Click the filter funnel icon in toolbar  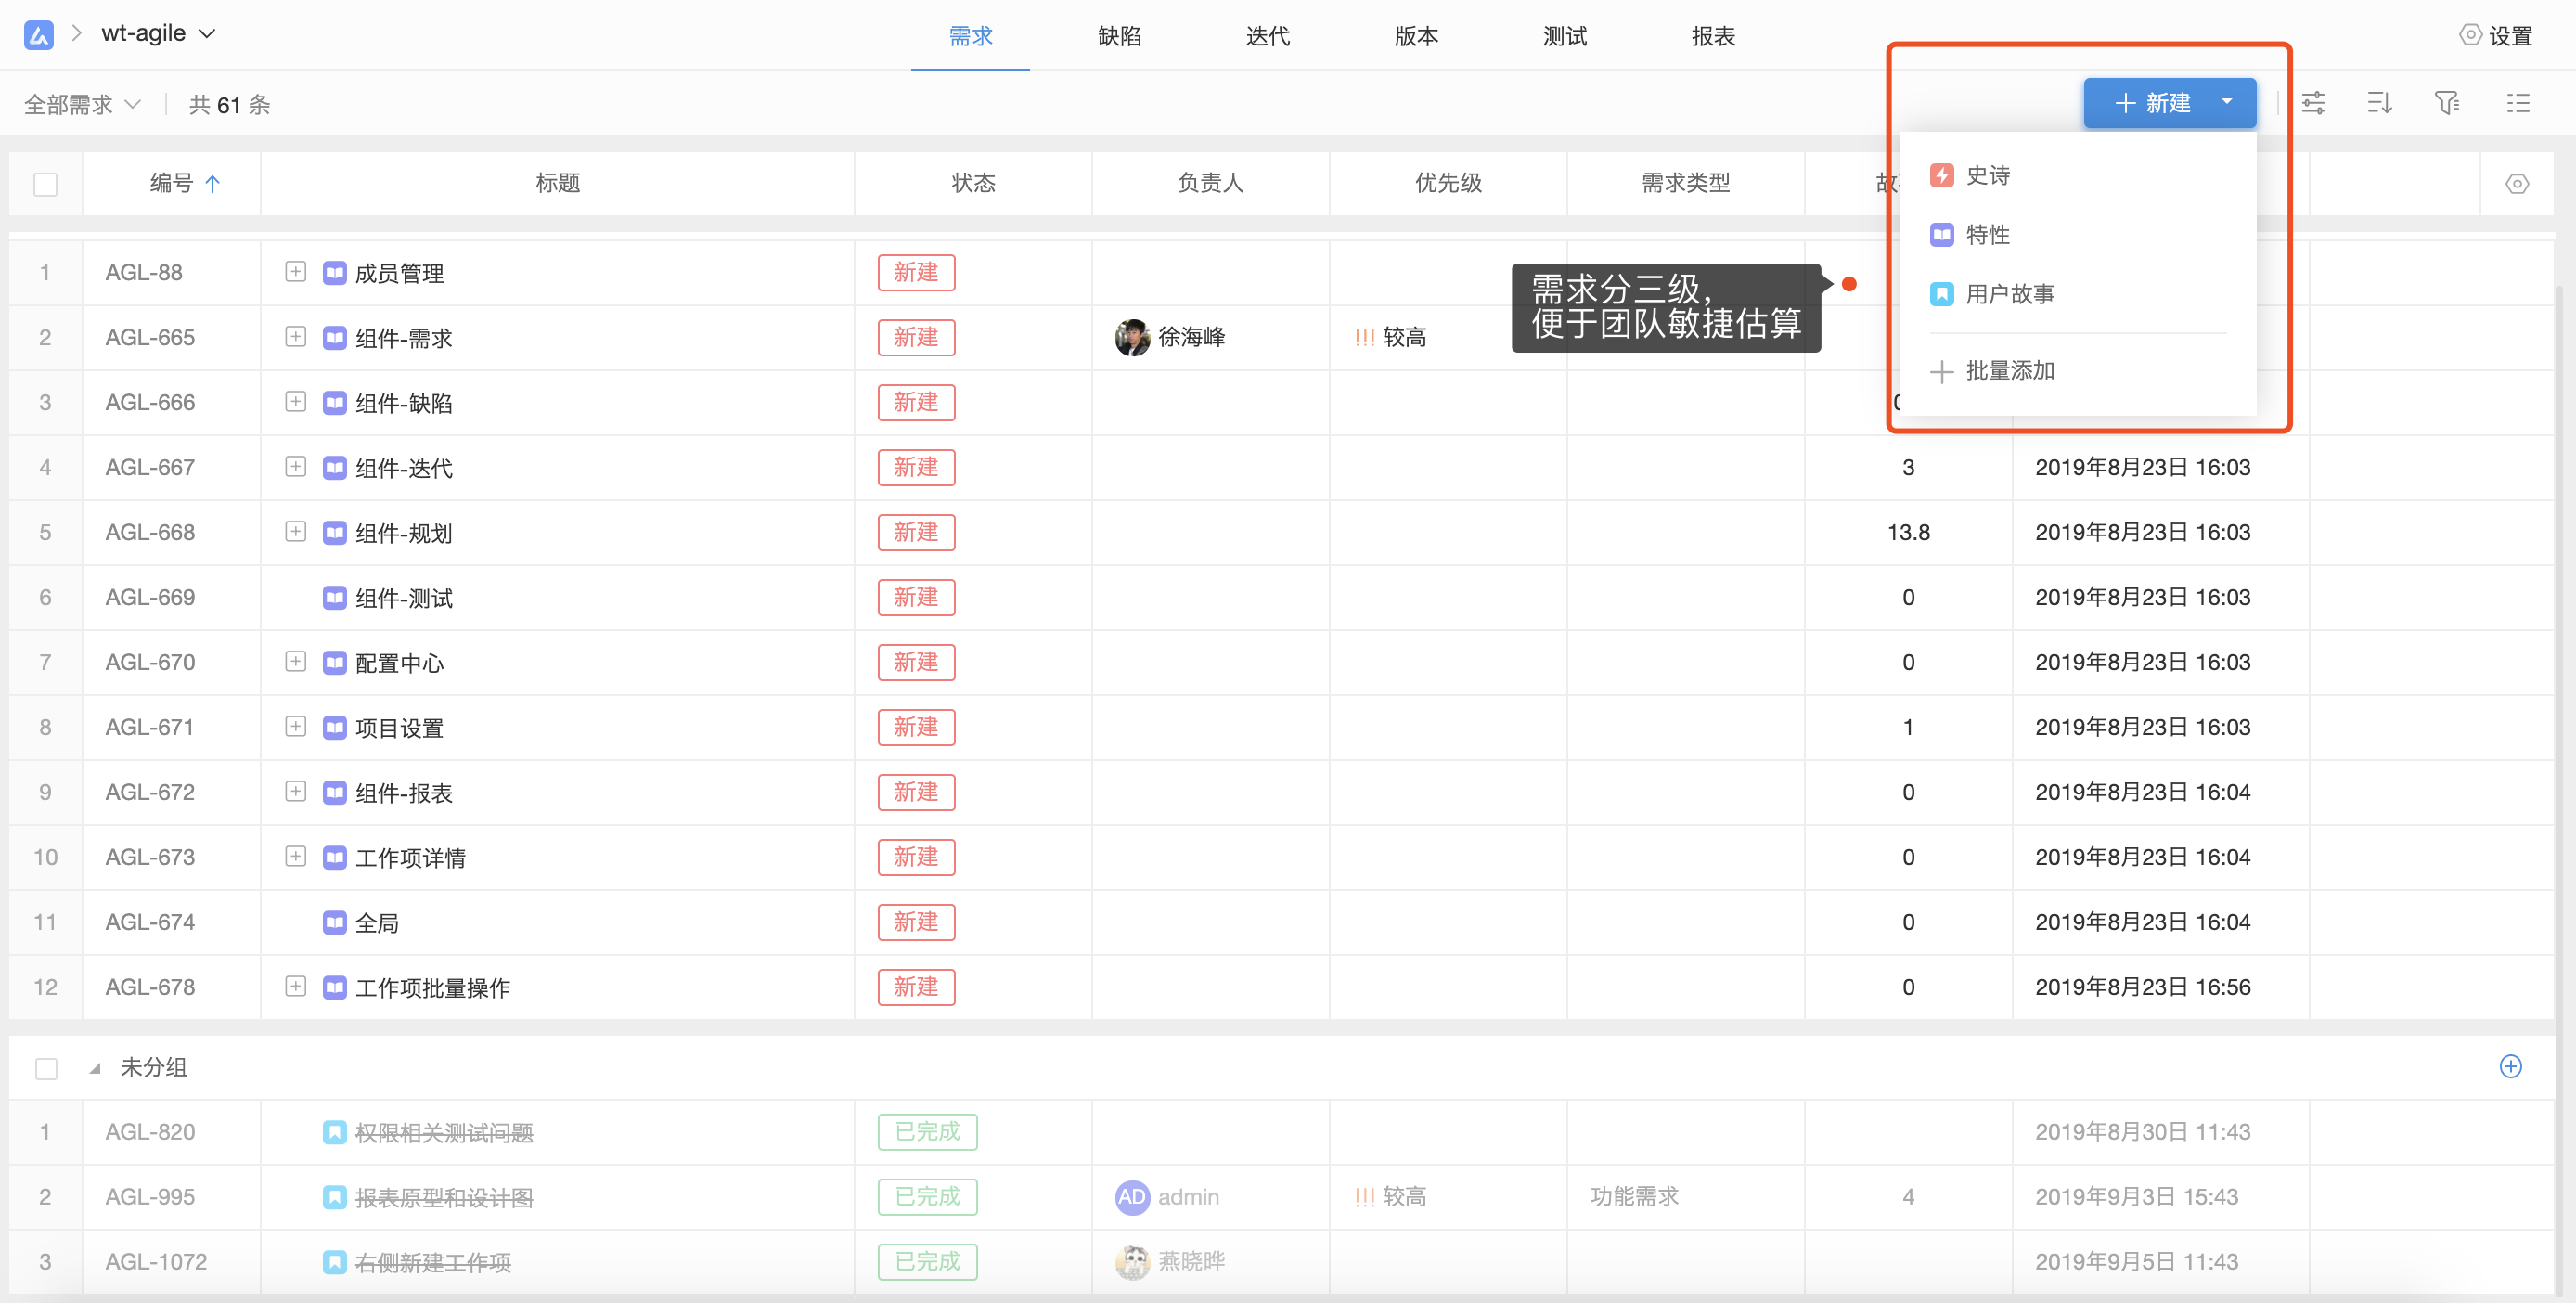pos(2446,103)
